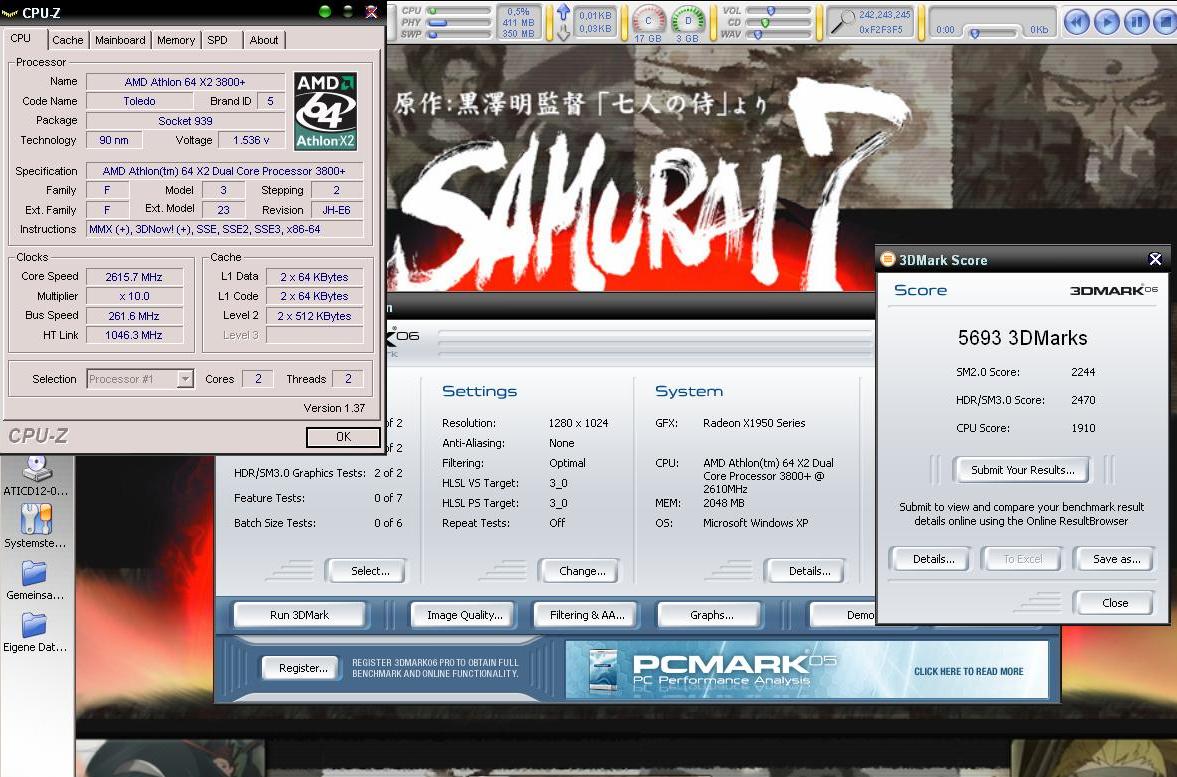
Task: Click the stop button in the top bar
Action: coord(1166,22)
